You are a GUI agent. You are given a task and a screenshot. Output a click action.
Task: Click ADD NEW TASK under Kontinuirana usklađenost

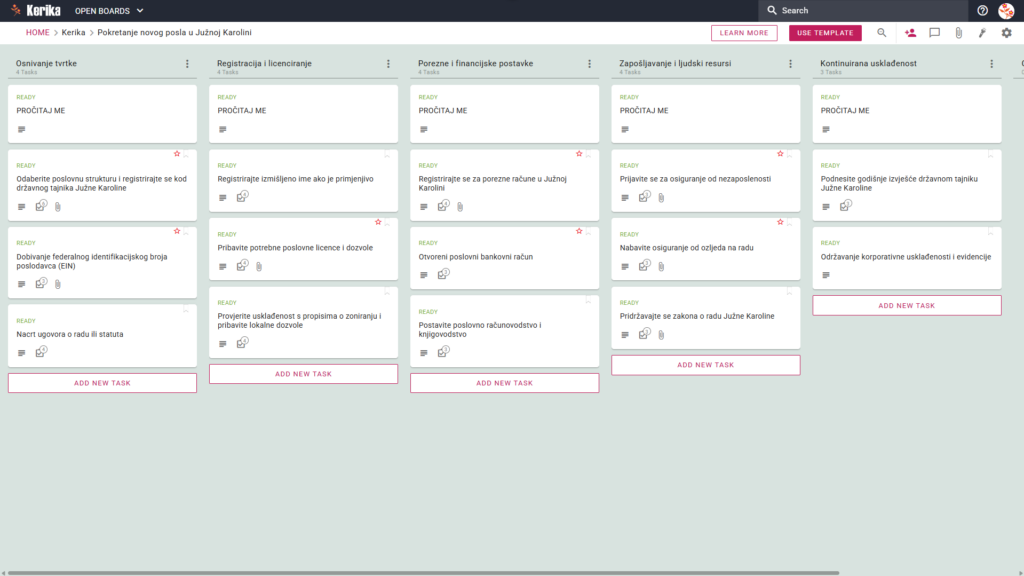(906, 306)
